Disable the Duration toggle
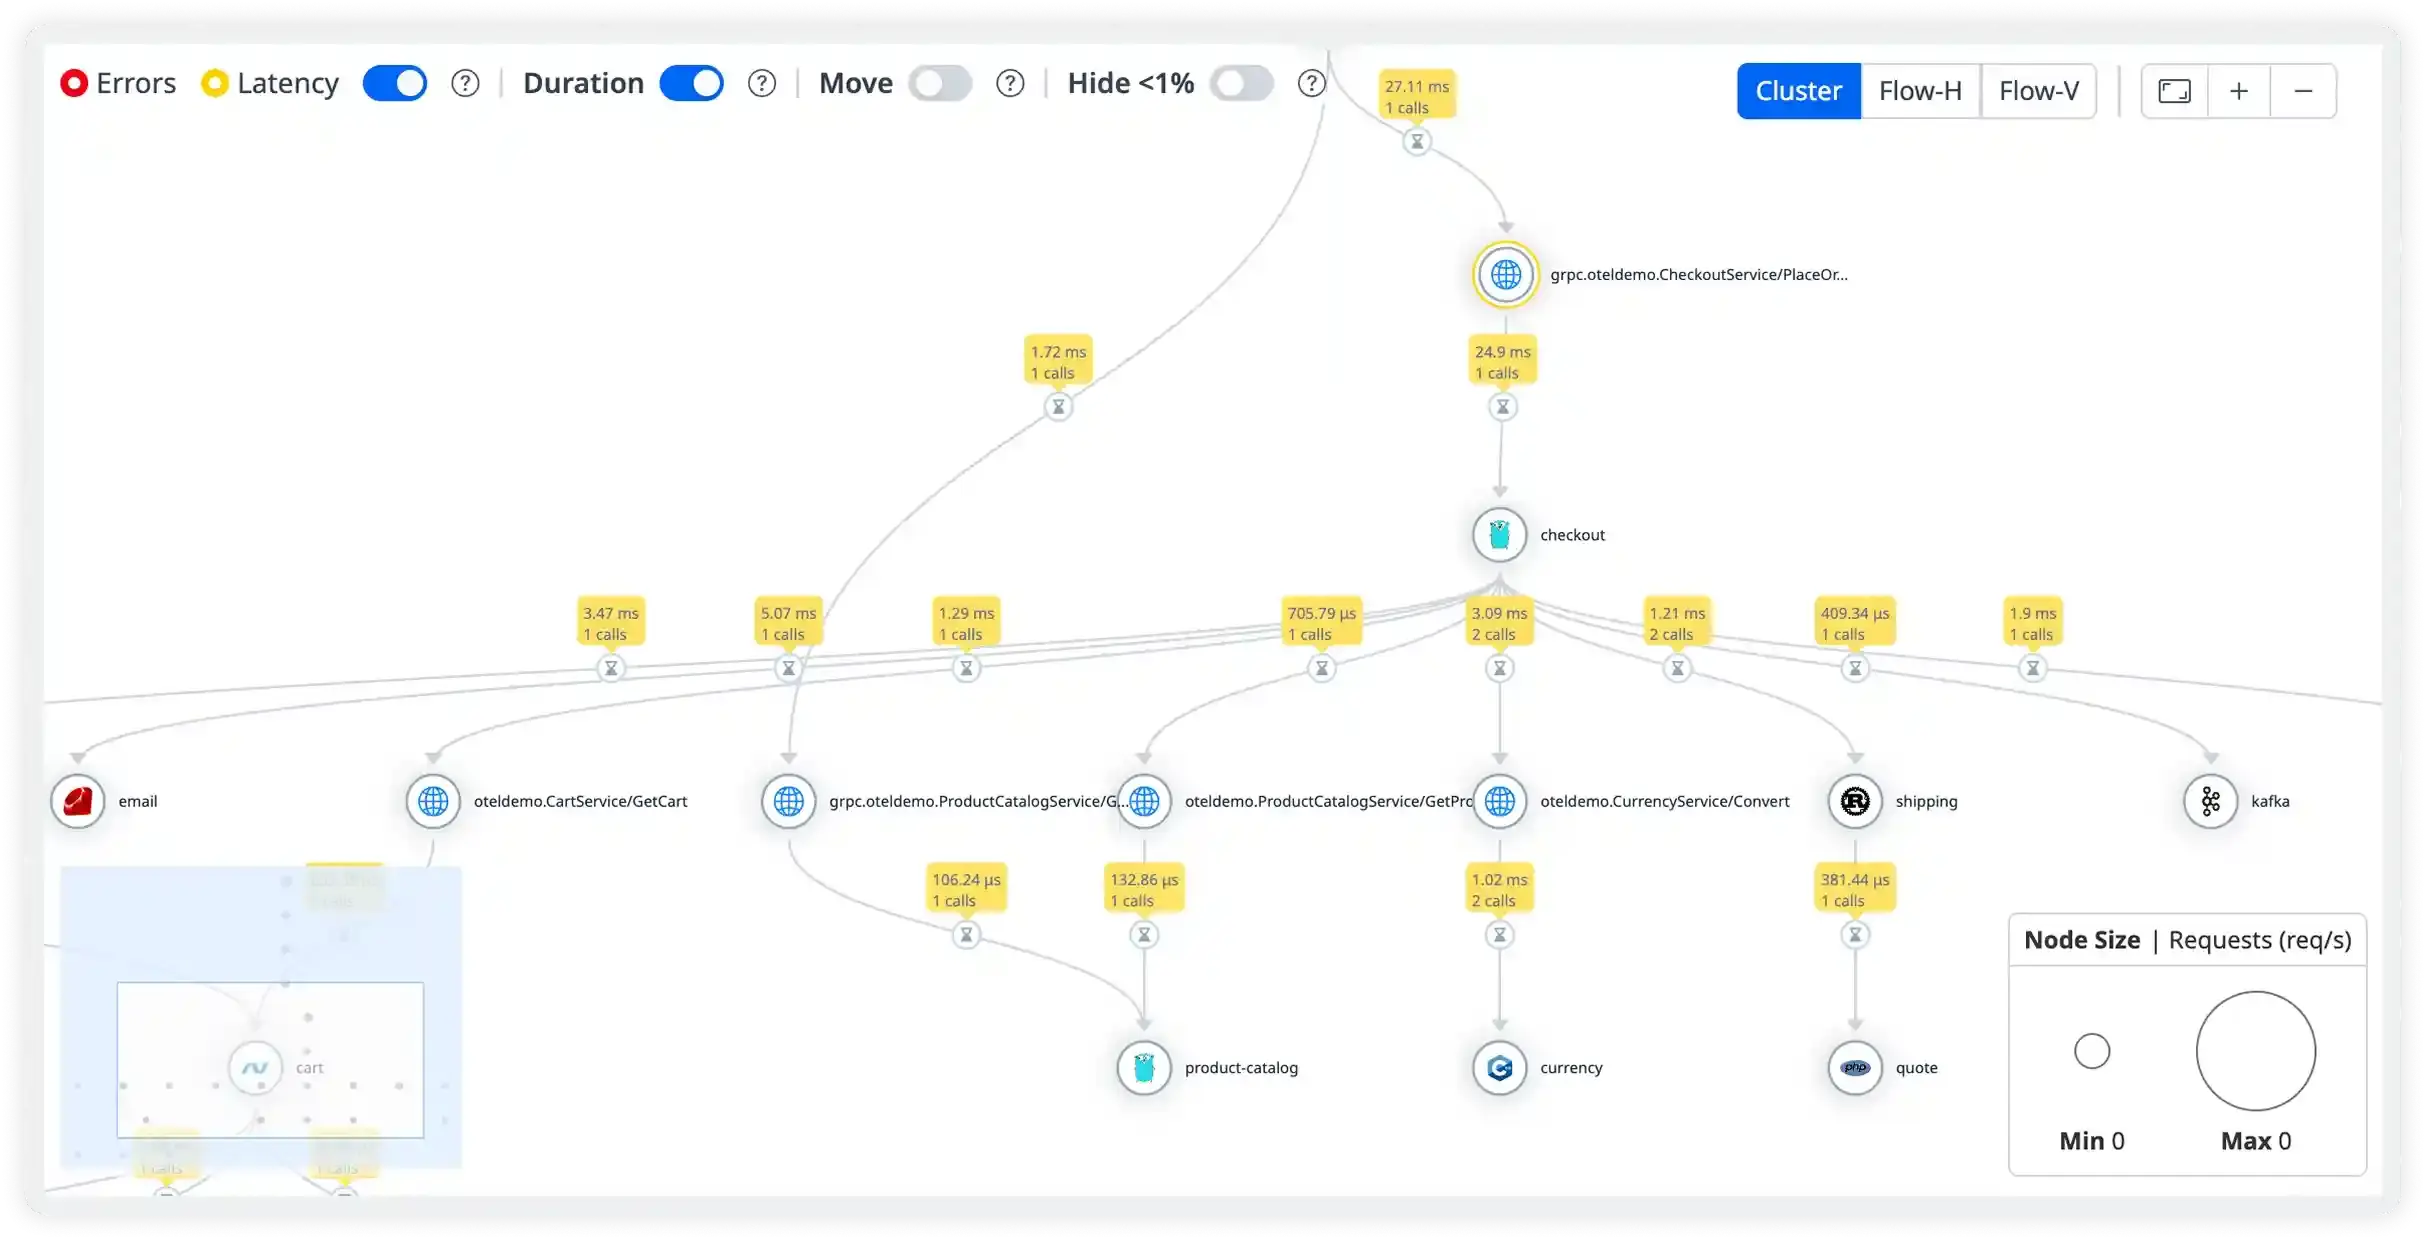 pyautogui.click(x=692, y=83)
